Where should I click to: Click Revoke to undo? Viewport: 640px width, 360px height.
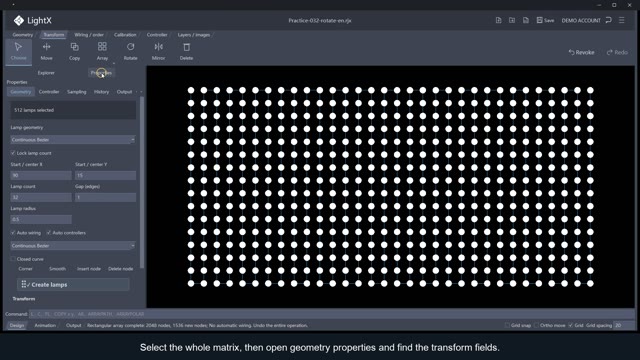tap(581, 52)
